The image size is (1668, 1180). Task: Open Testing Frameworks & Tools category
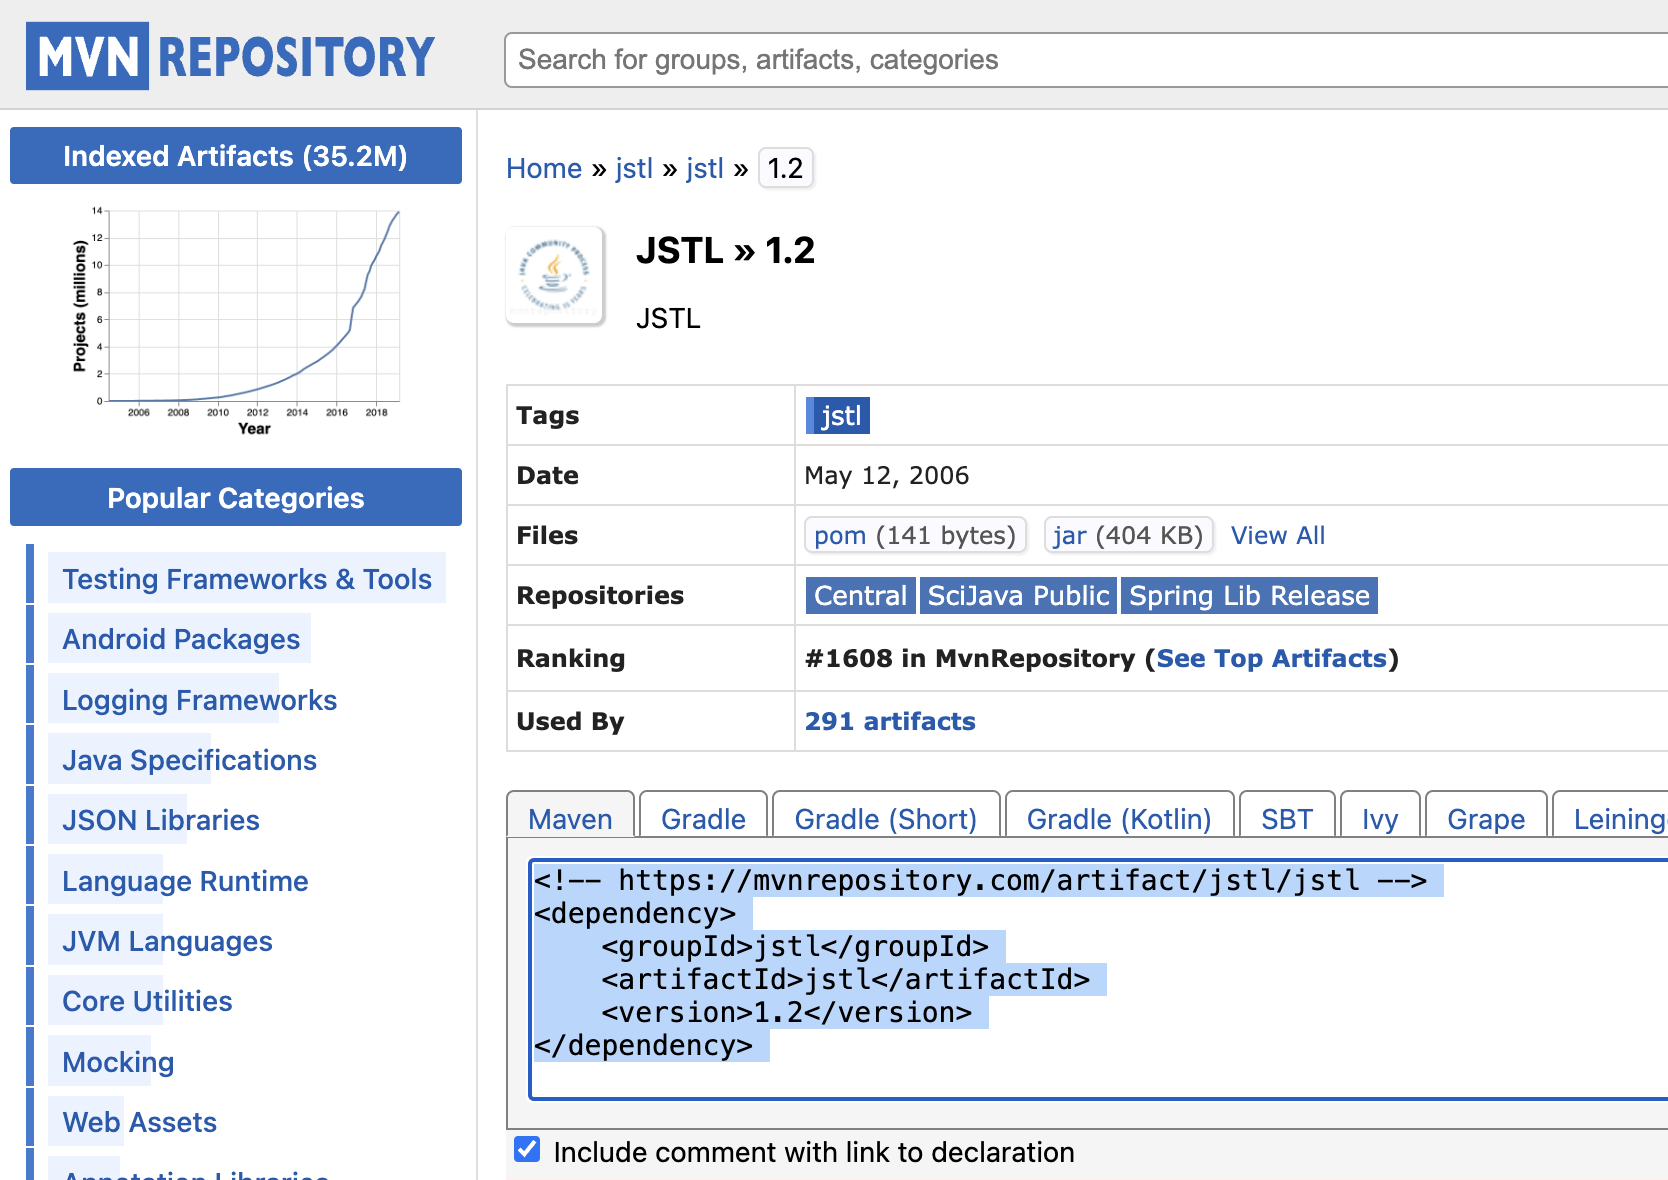pos(247,579)
